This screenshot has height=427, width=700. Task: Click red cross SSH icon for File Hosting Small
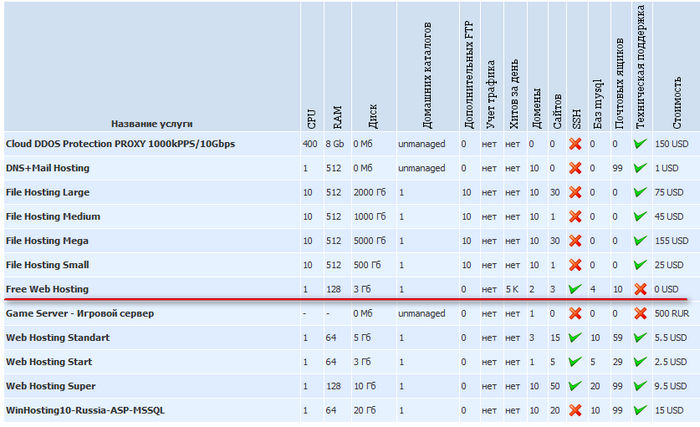click(575, 265)
